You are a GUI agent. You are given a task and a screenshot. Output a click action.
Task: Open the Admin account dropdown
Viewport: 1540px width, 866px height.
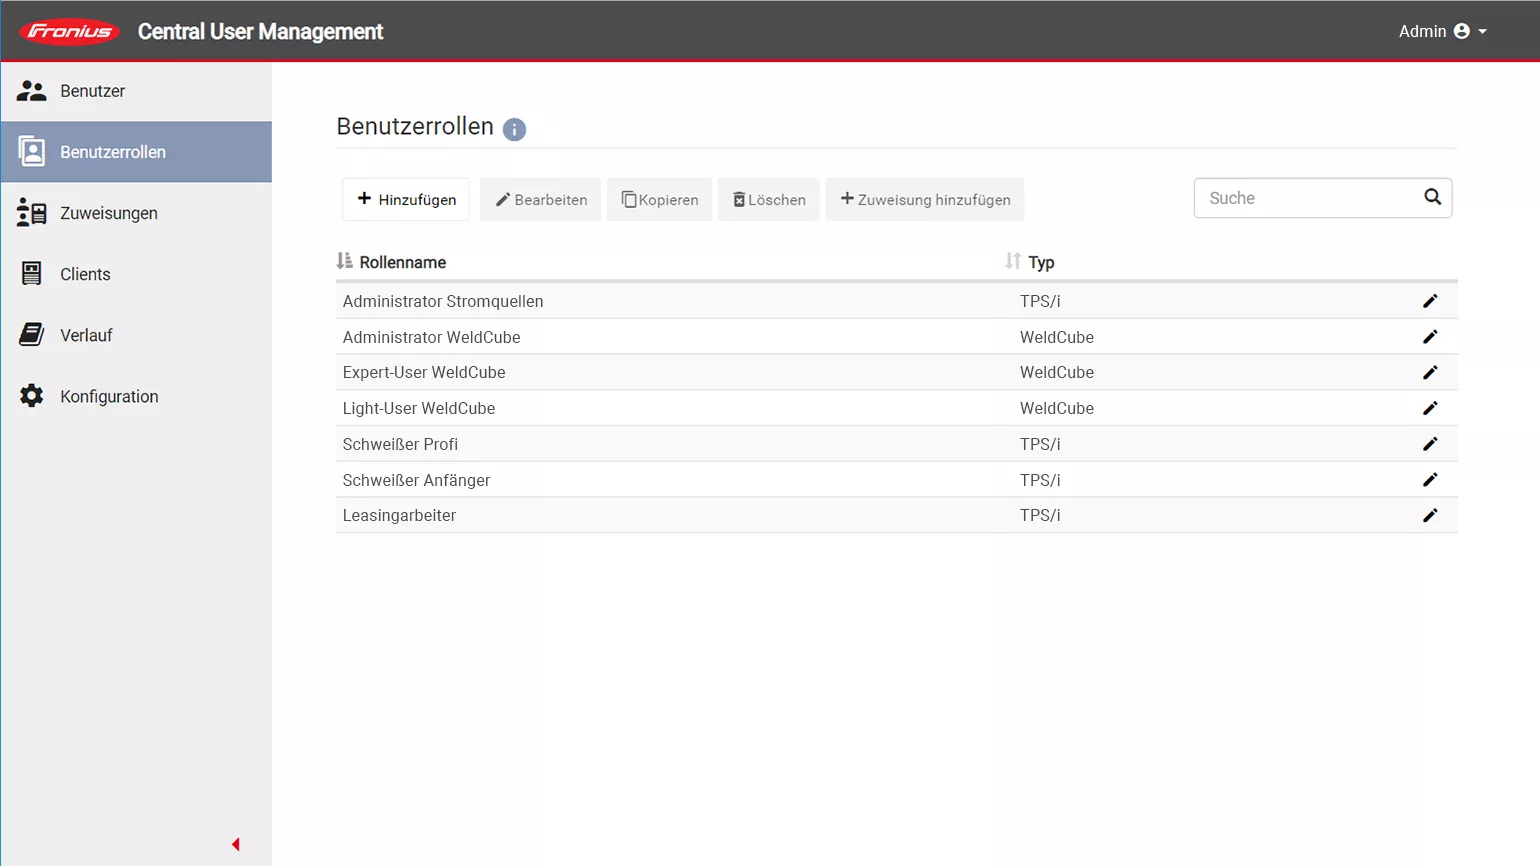tap(1442, 31)
